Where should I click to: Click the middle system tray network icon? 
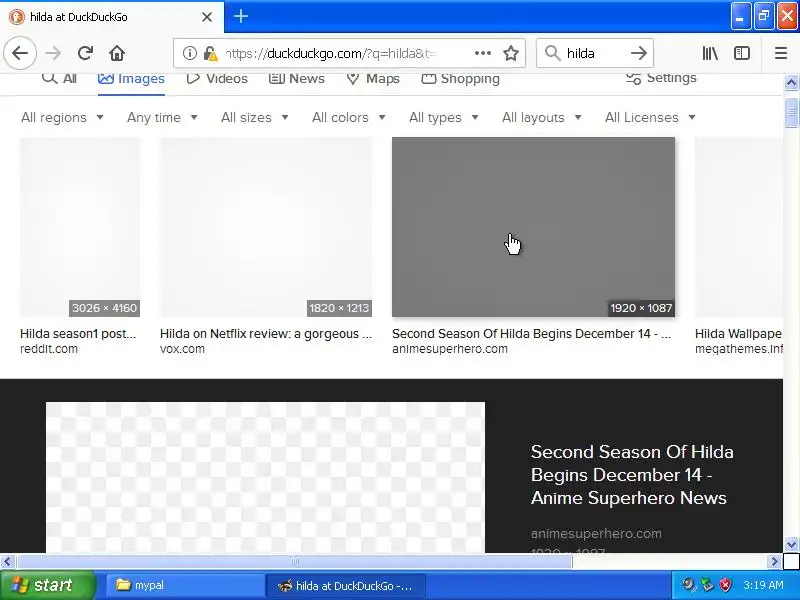coord(708,585)
